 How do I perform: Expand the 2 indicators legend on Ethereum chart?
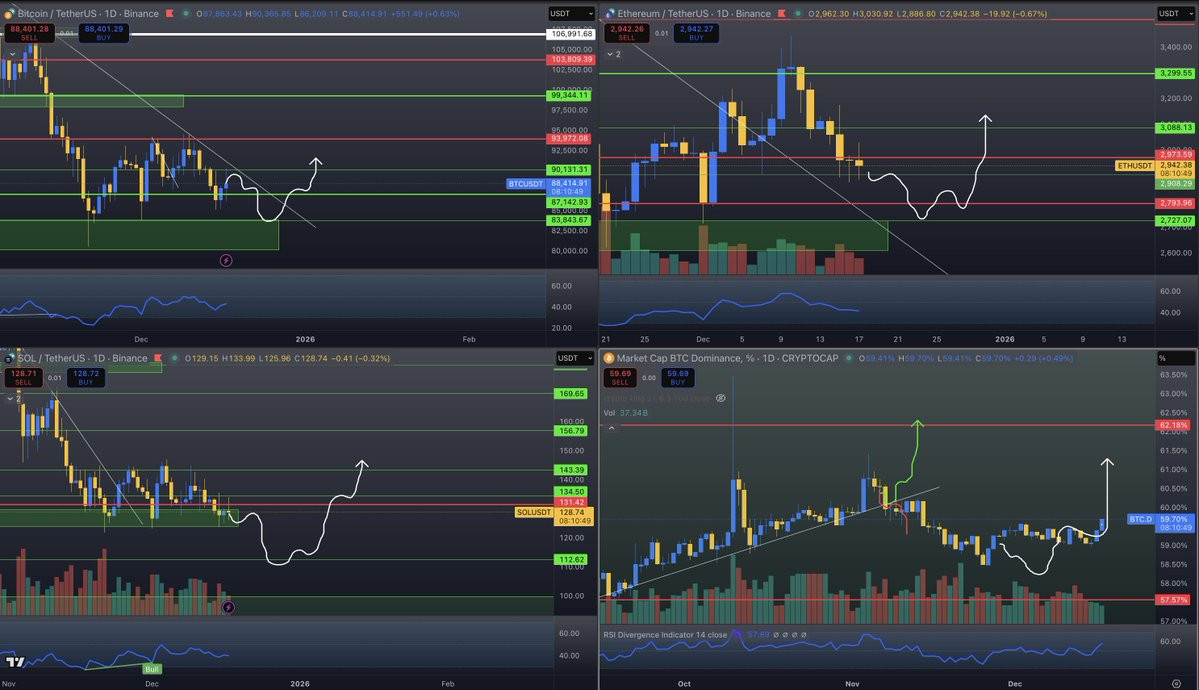click(613, 54)
